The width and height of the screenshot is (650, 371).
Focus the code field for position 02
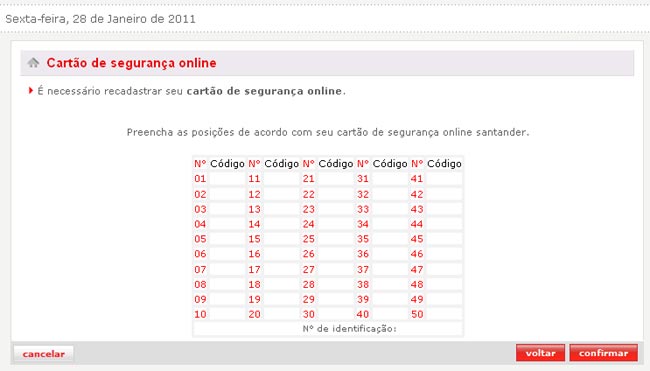(x=227, y=194)
